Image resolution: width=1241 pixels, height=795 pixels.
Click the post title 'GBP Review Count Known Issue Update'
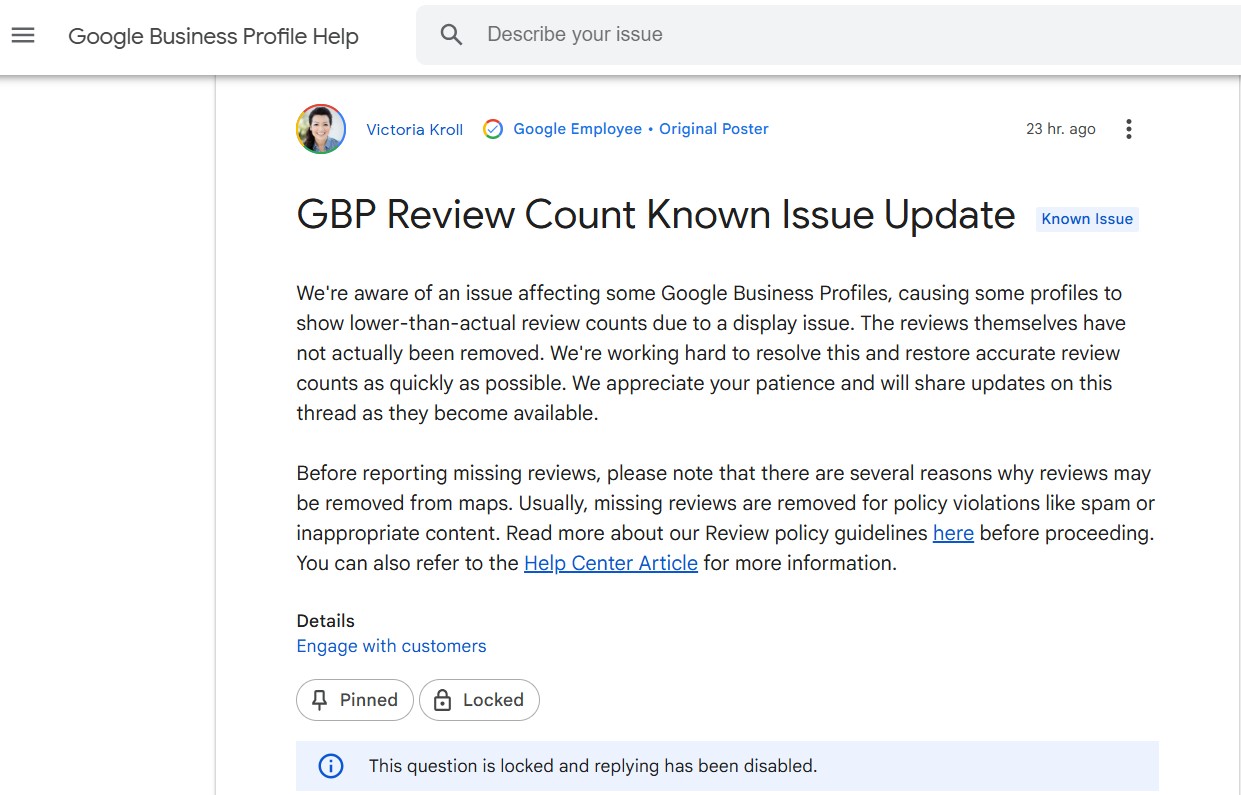[656, 216]
